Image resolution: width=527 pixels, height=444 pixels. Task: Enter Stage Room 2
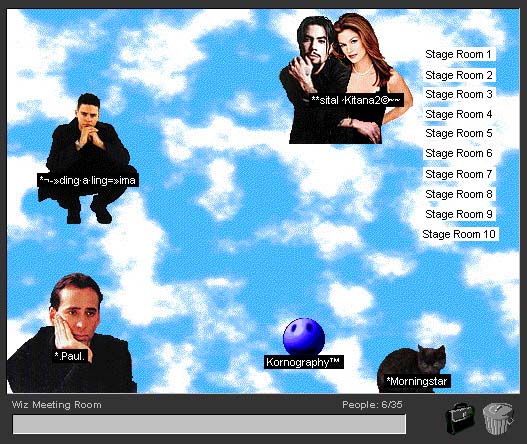(459, 75)
